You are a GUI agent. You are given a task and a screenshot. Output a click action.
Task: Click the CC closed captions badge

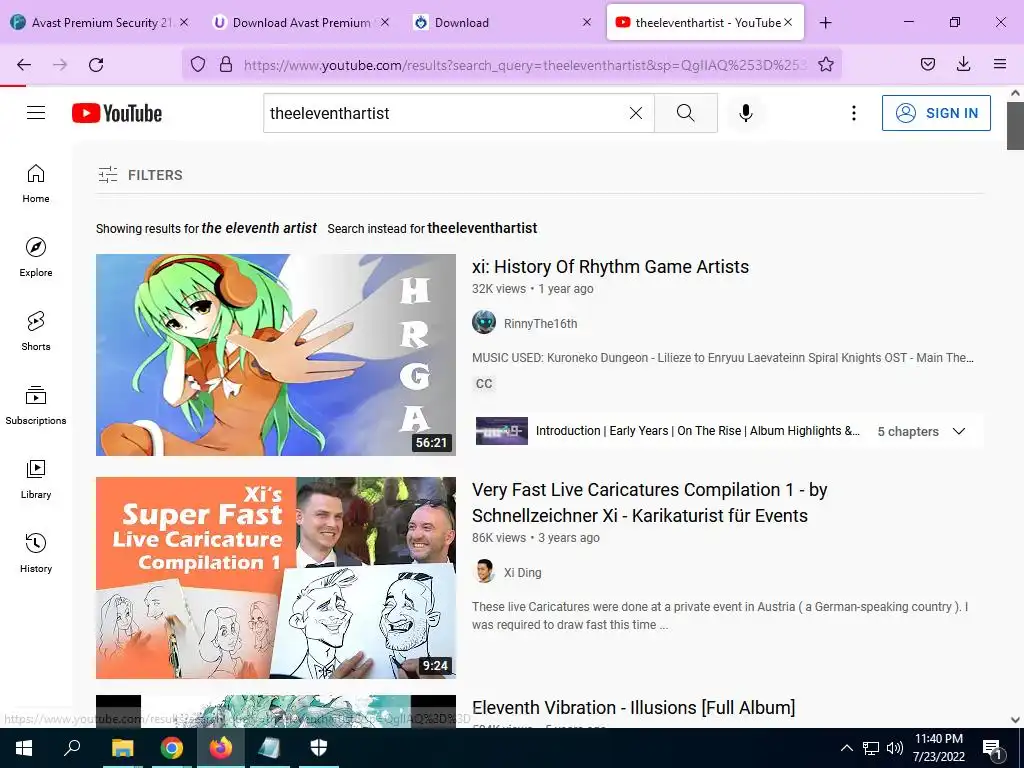[x=484, y=383]
